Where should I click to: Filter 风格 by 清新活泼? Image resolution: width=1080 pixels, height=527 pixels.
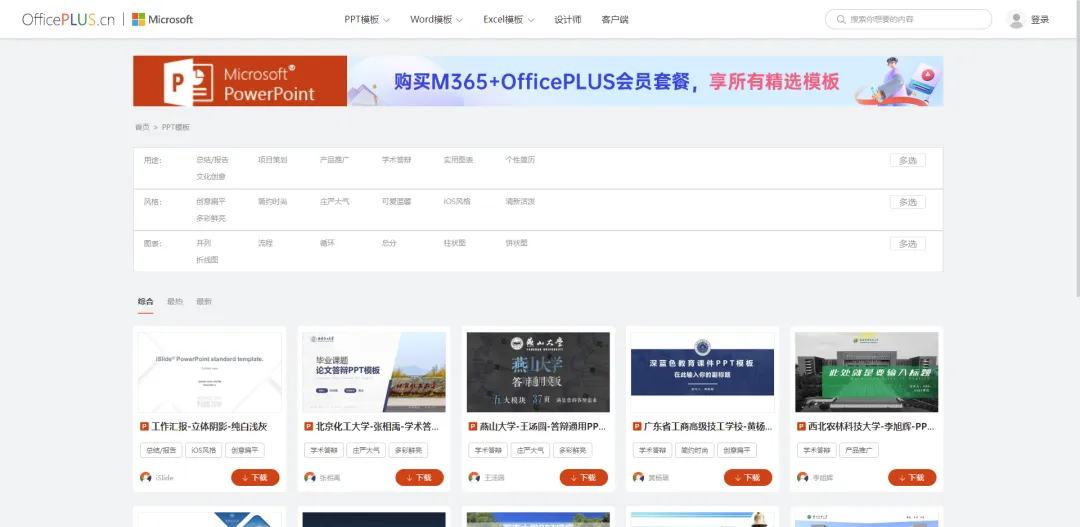coord(520,202)
